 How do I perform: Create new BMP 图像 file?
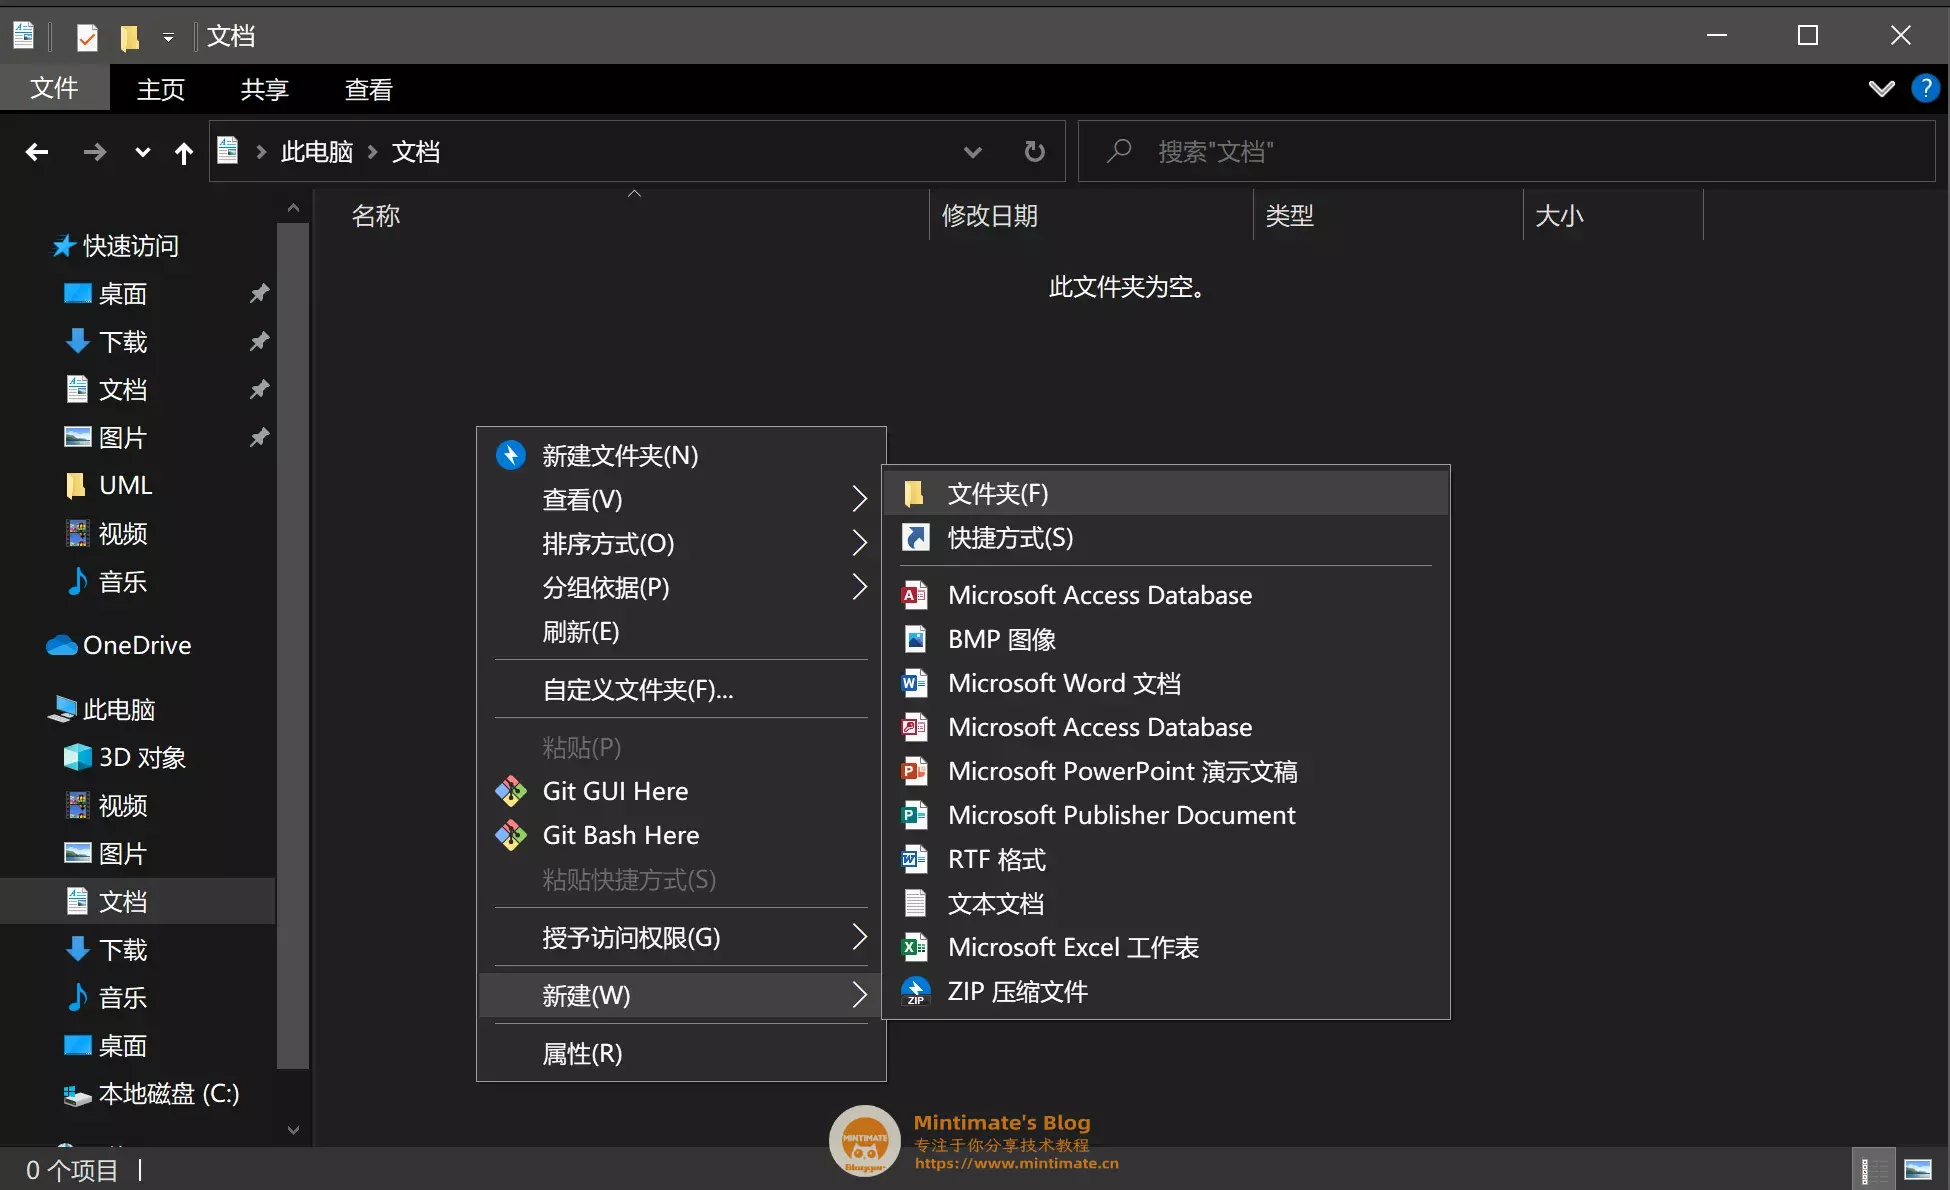pos(1166,640)
